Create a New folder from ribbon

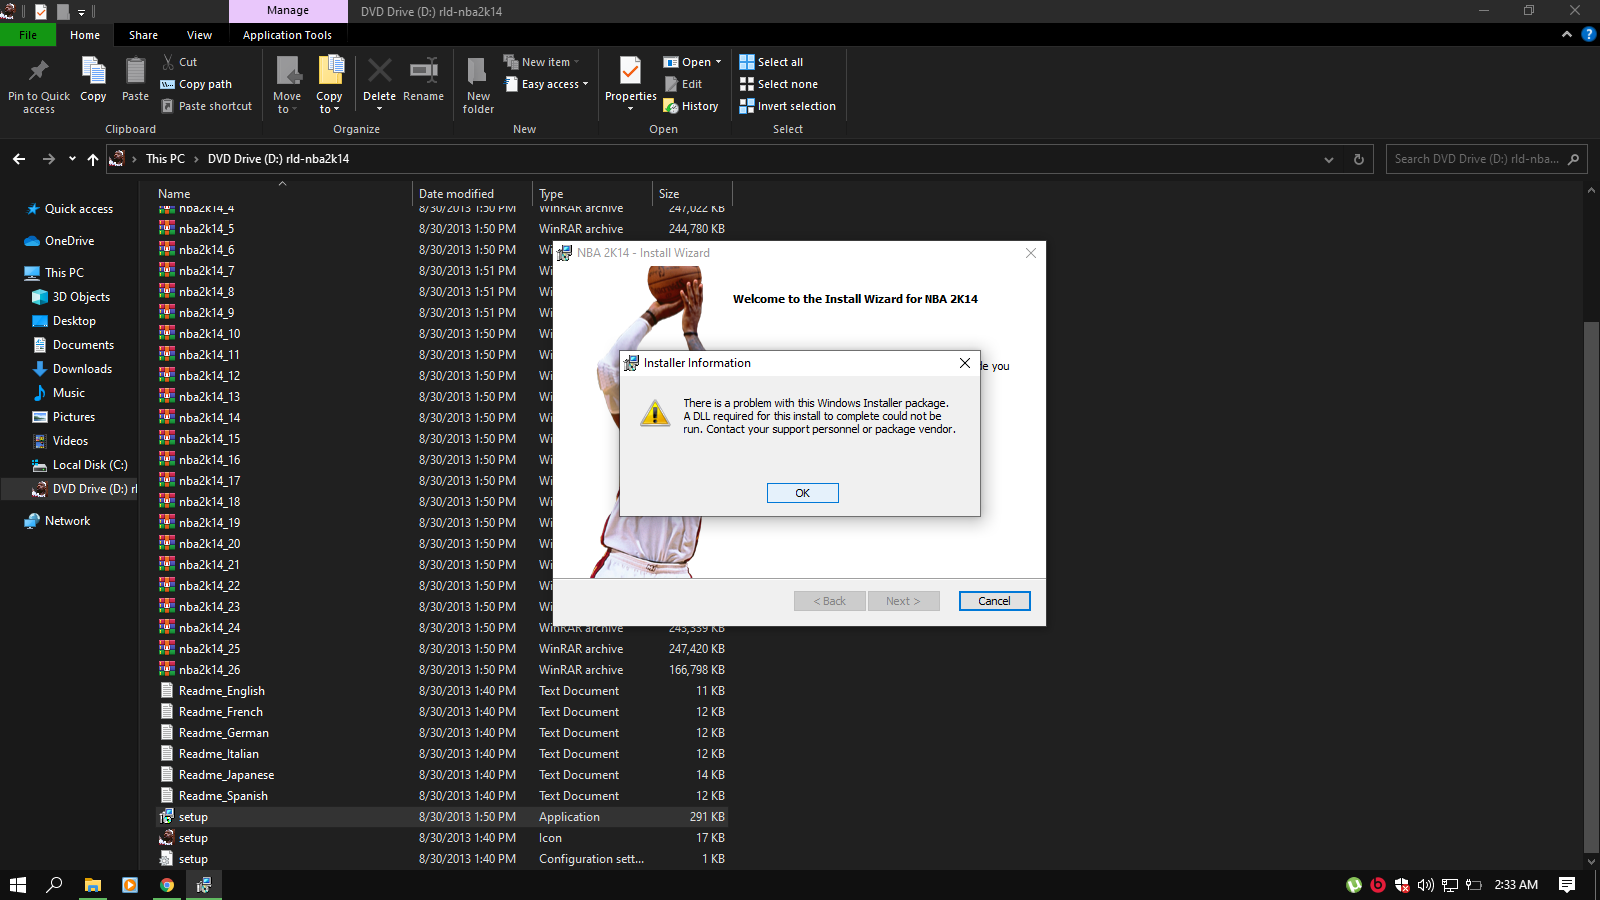click(x=478, y=85)
